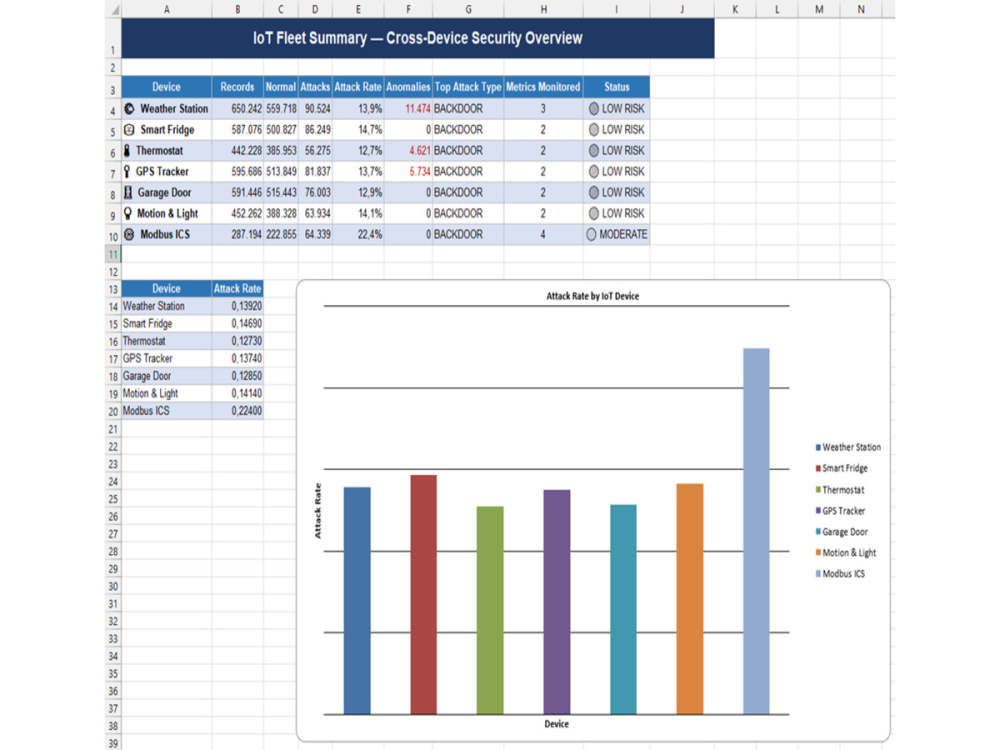Click Garage Door normal value 515.443

click(x=281, y=193)
